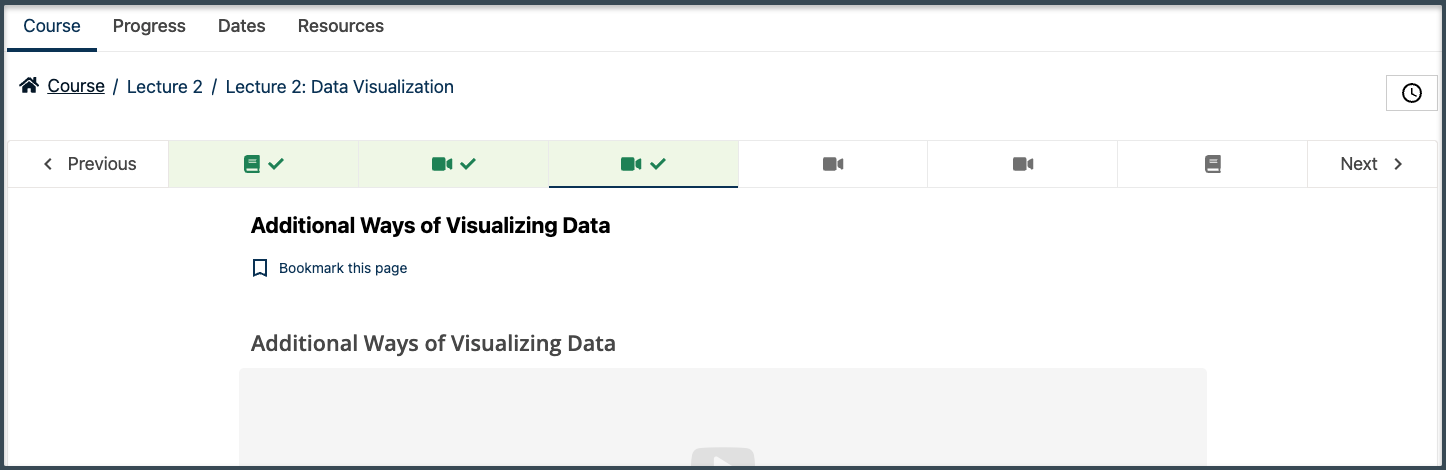Go to the Next unit
This screenshot has width=1446, height=470.
pos(1371,164)
